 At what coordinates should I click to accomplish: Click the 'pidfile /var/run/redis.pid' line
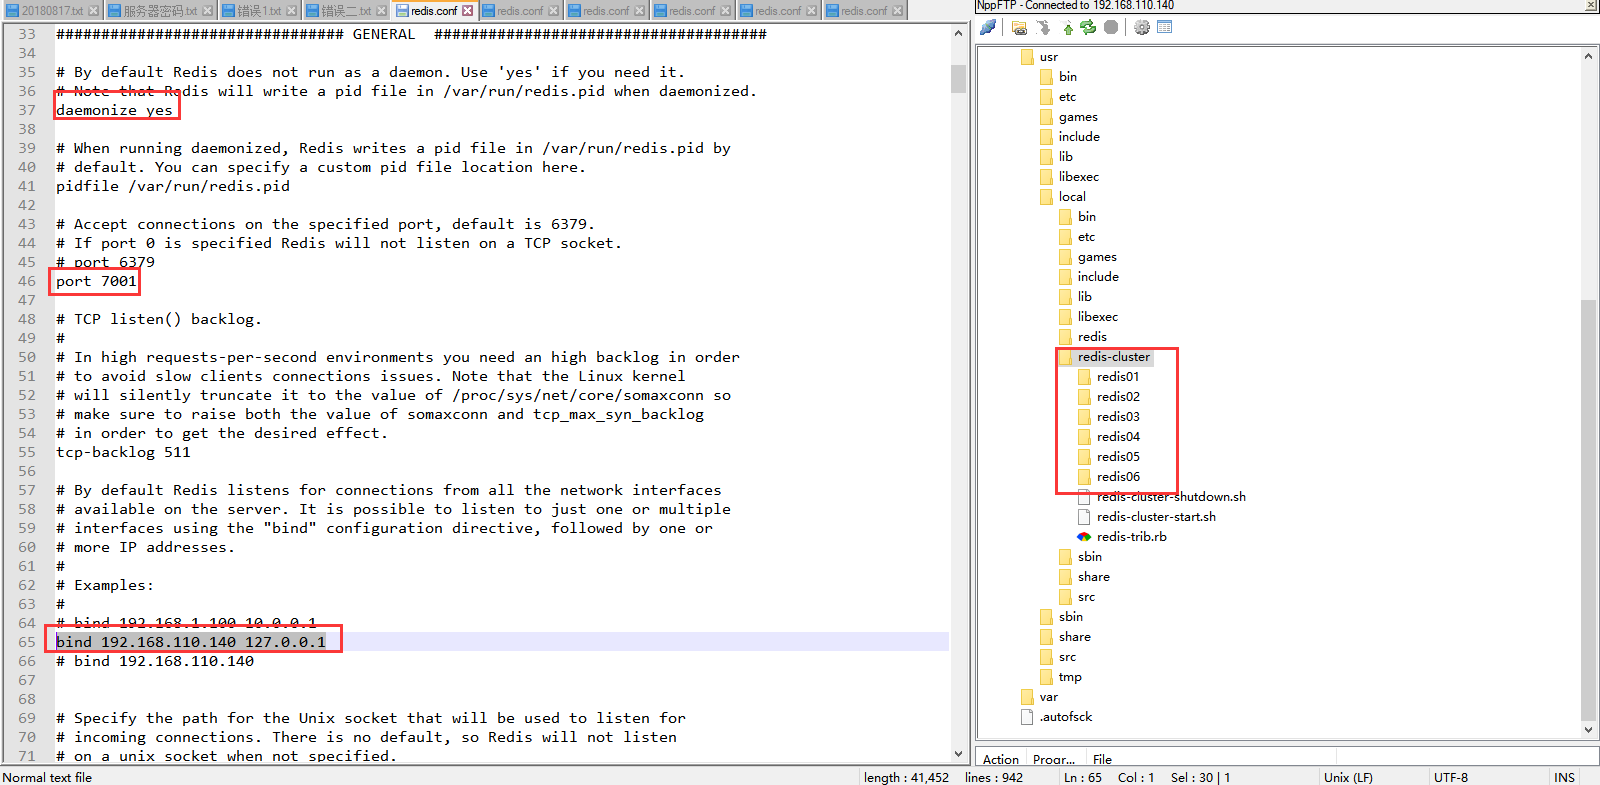pyautogui.click(x=173, y=186)
